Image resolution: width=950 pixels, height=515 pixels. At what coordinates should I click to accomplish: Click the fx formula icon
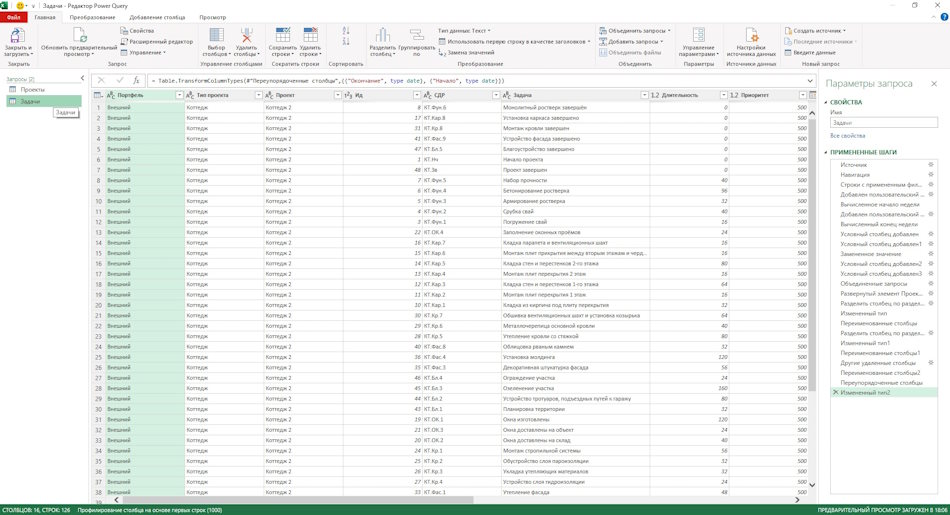[x=136, y=81]
